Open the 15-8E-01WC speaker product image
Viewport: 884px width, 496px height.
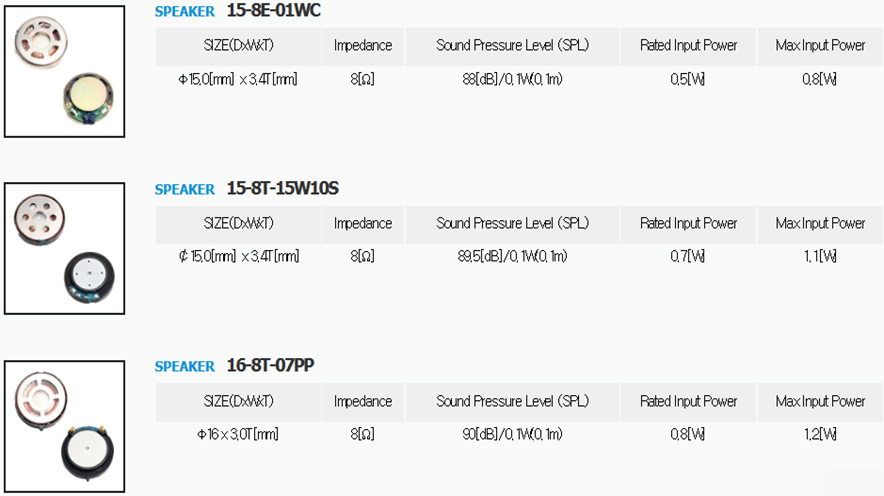click(64, 72)
